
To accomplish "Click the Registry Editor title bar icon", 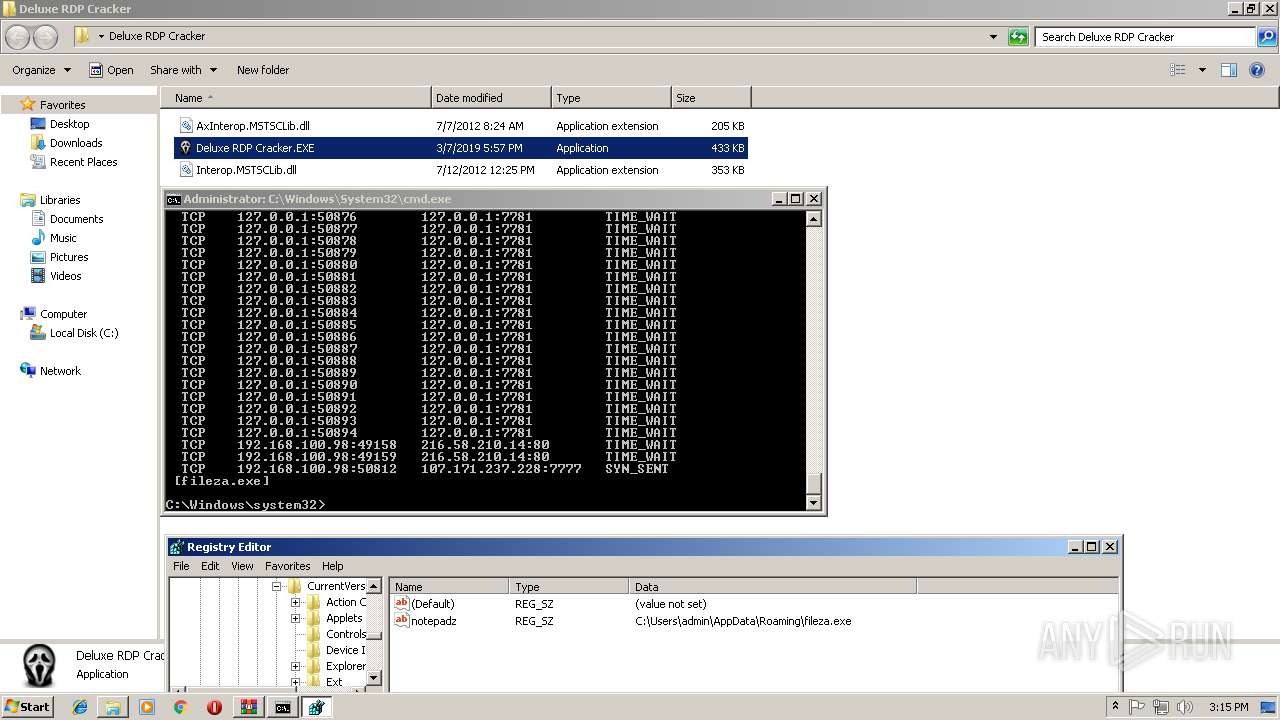I will click(x=177, y=547).
